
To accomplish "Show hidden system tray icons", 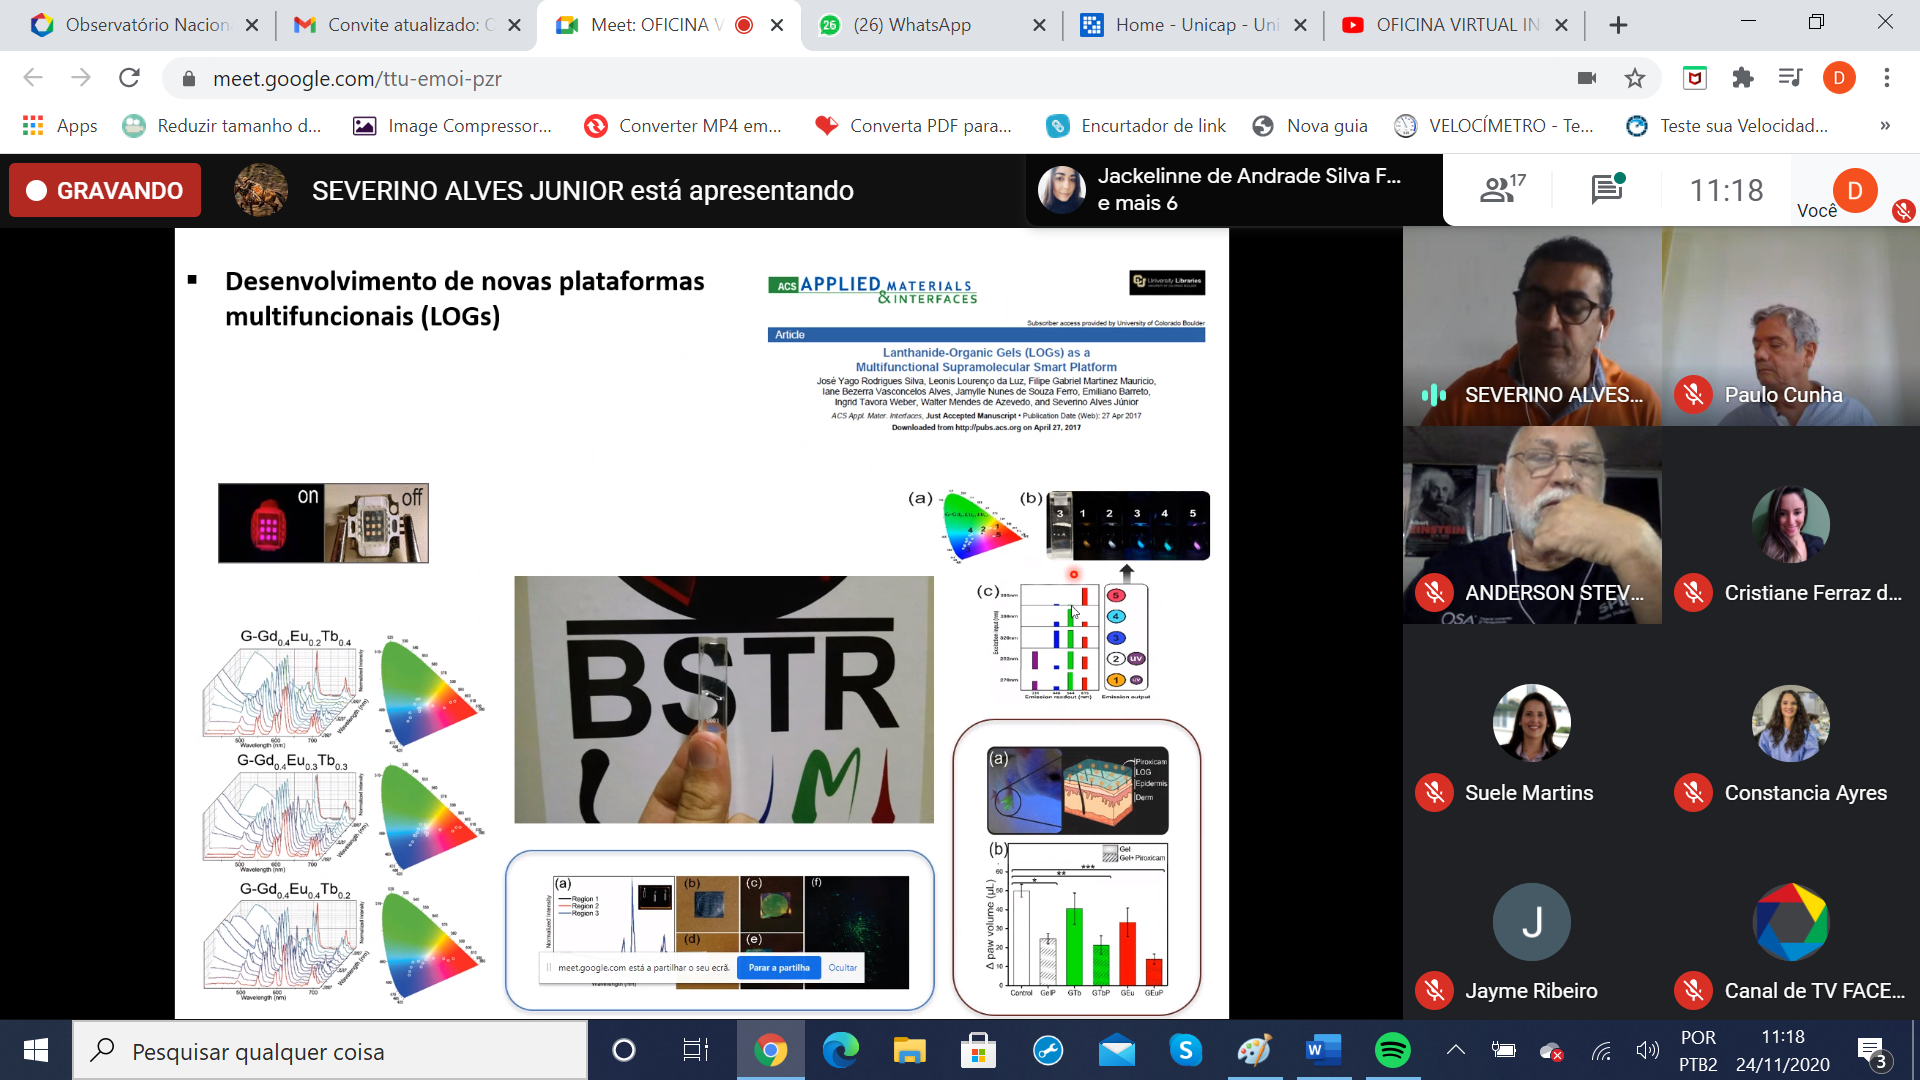I will pos(1456,1050).
